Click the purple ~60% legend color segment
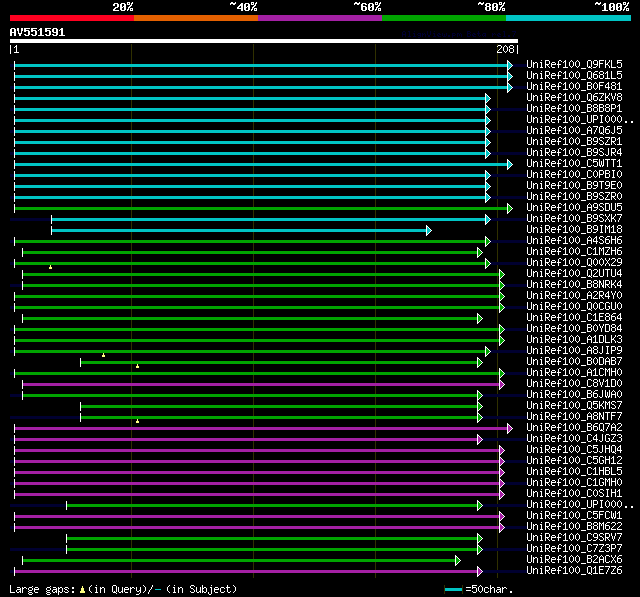The image size is (640, 597). 320,18
